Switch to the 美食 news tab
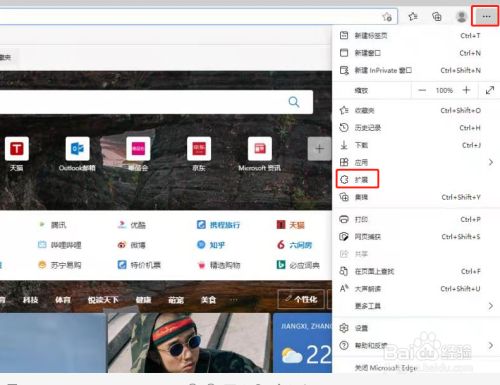Screen dimensions: 500x385 (x=209, y=300)
